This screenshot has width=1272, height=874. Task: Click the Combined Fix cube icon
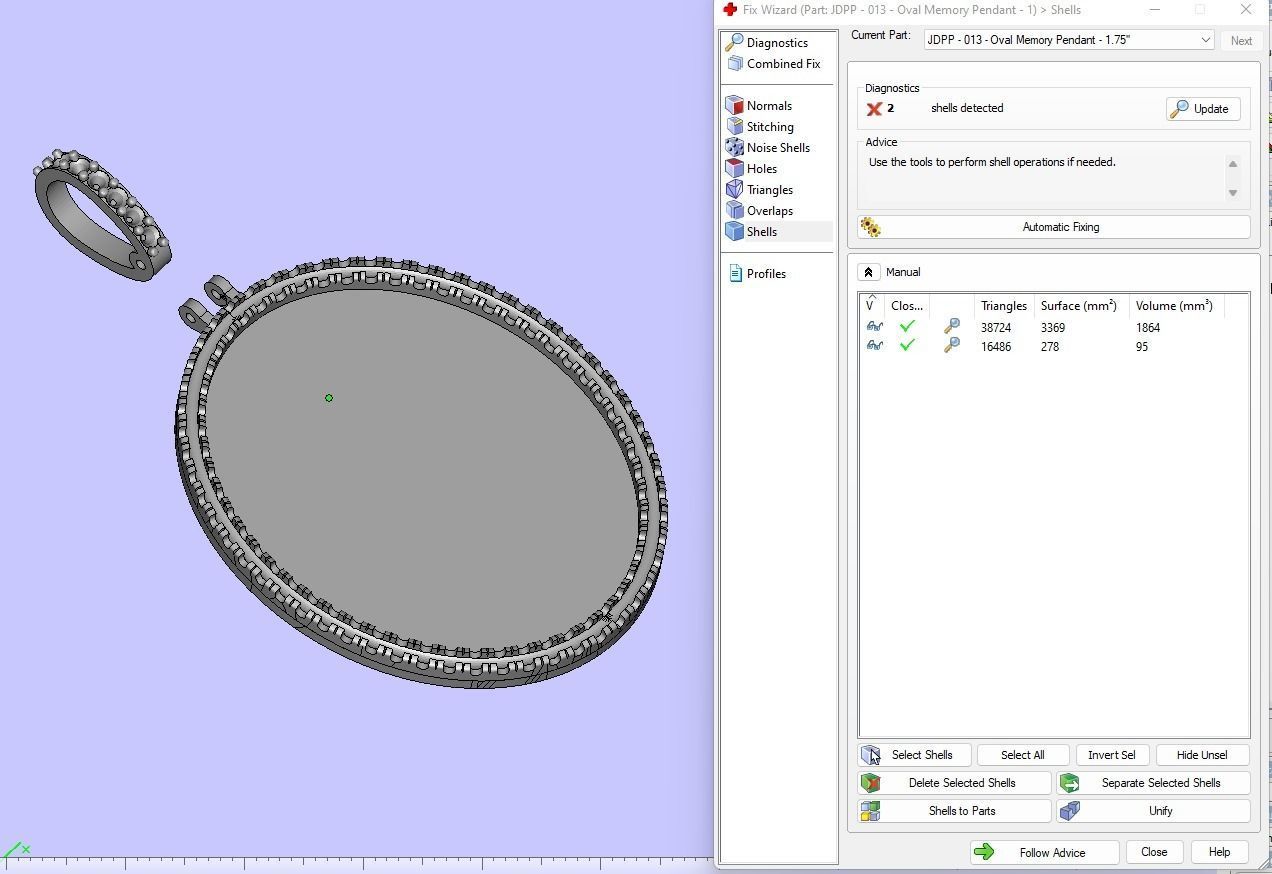click(x=735, y=64)
